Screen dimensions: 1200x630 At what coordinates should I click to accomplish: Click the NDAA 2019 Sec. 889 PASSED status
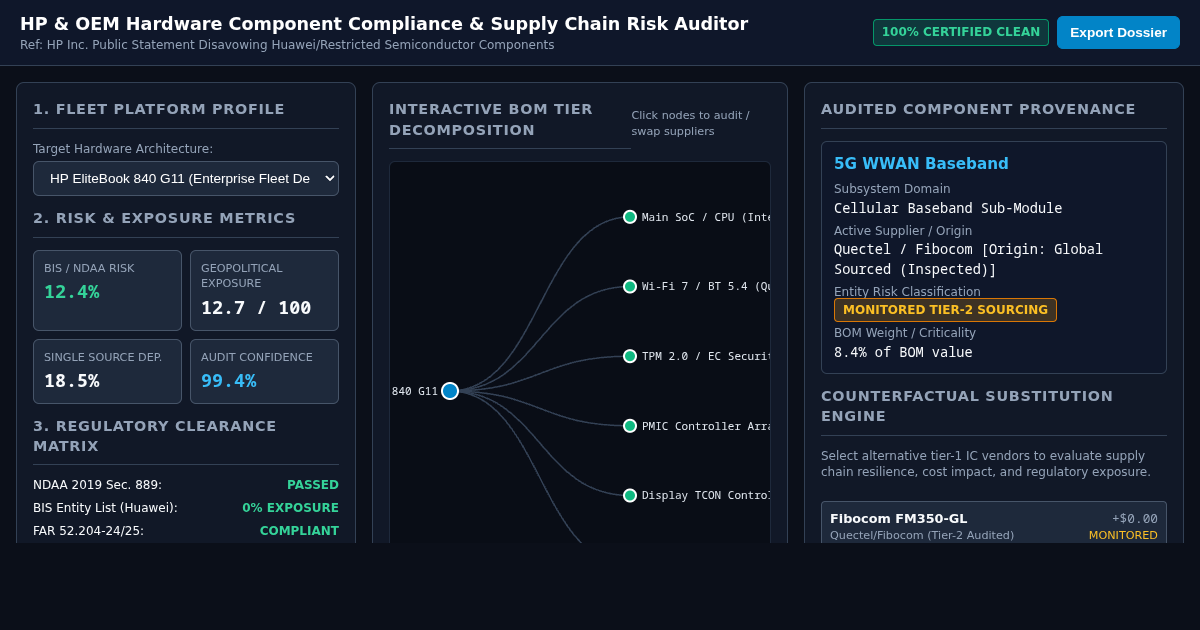(x=313, y=485)
